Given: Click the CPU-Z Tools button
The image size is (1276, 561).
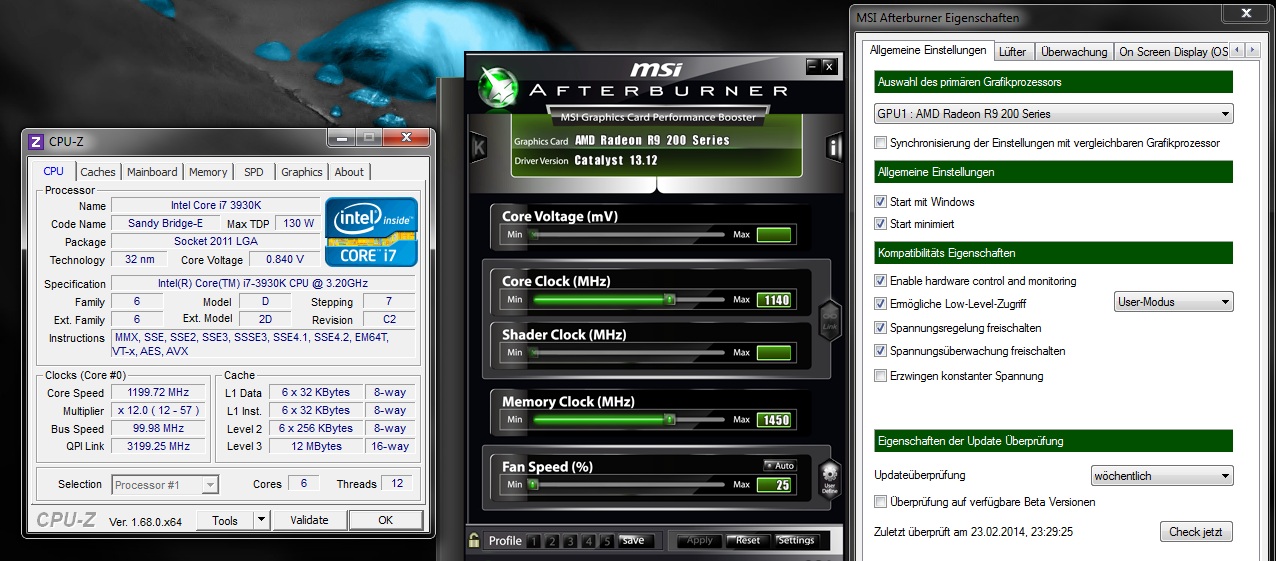Looking at the screenshot, I should [x=225, y=520].
